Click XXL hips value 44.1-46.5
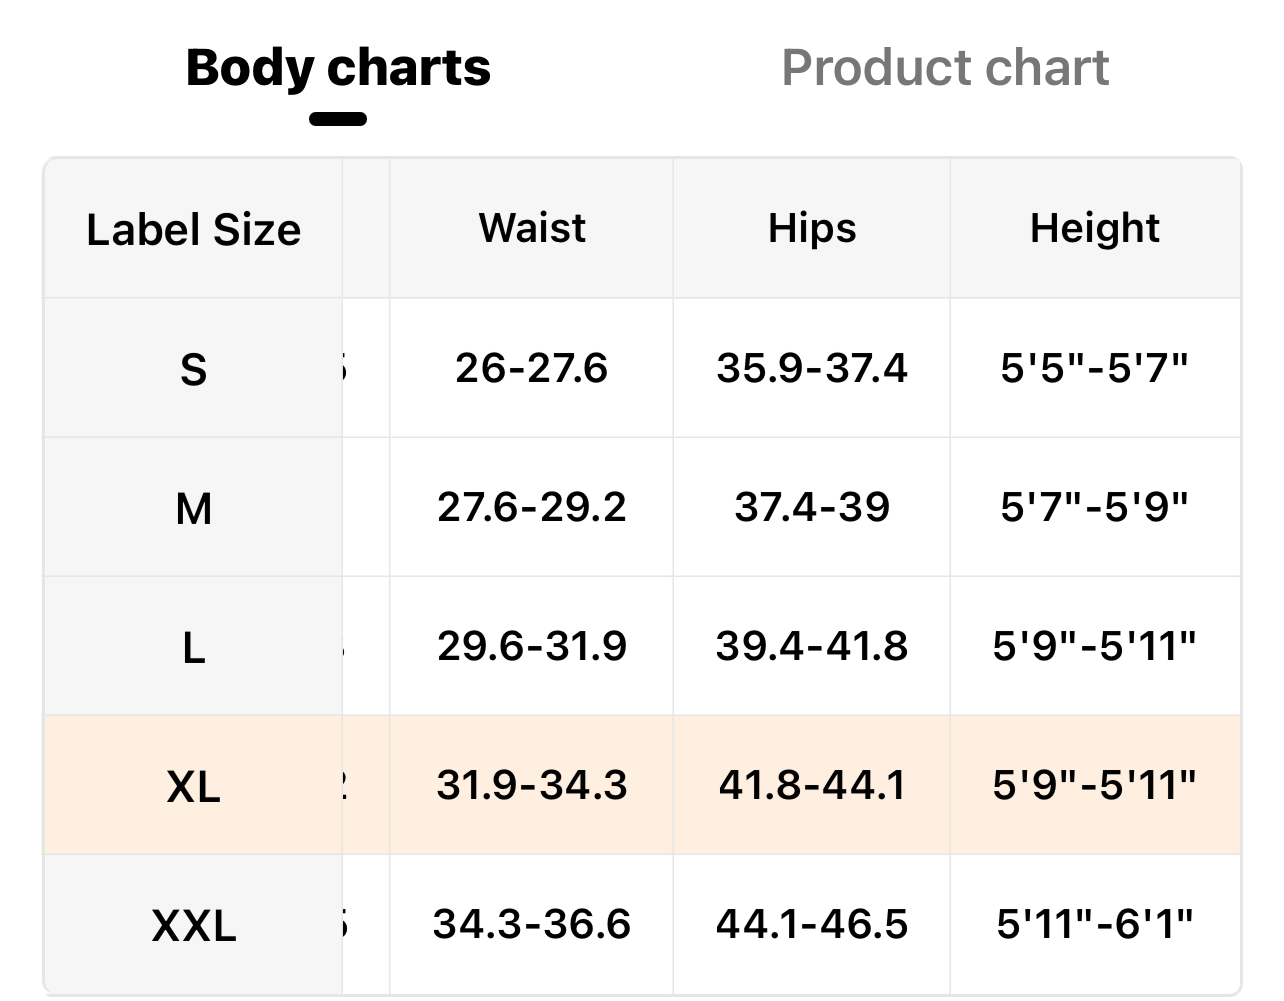Image resolution: width=1284 pixels, height=1001 pixels. click(812, 923)
